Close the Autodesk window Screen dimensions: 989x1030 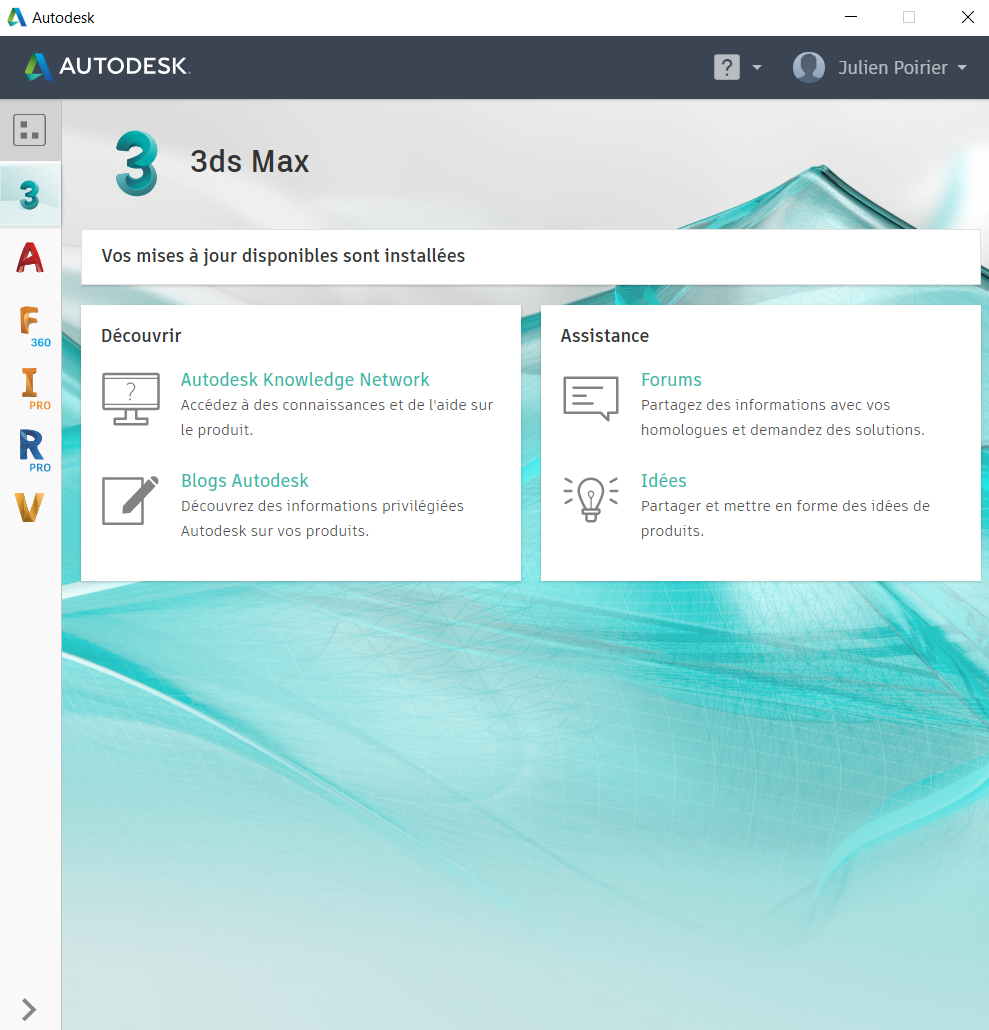point(967,17)
